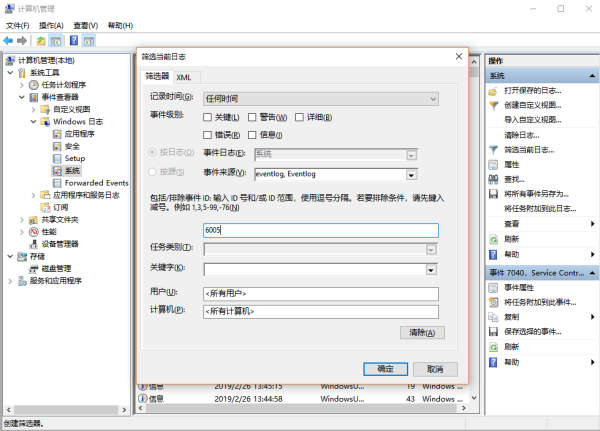Click the blue Help toolbar icon
The width and height of the screenshot is (600, 431).
[x=74, y=40]
